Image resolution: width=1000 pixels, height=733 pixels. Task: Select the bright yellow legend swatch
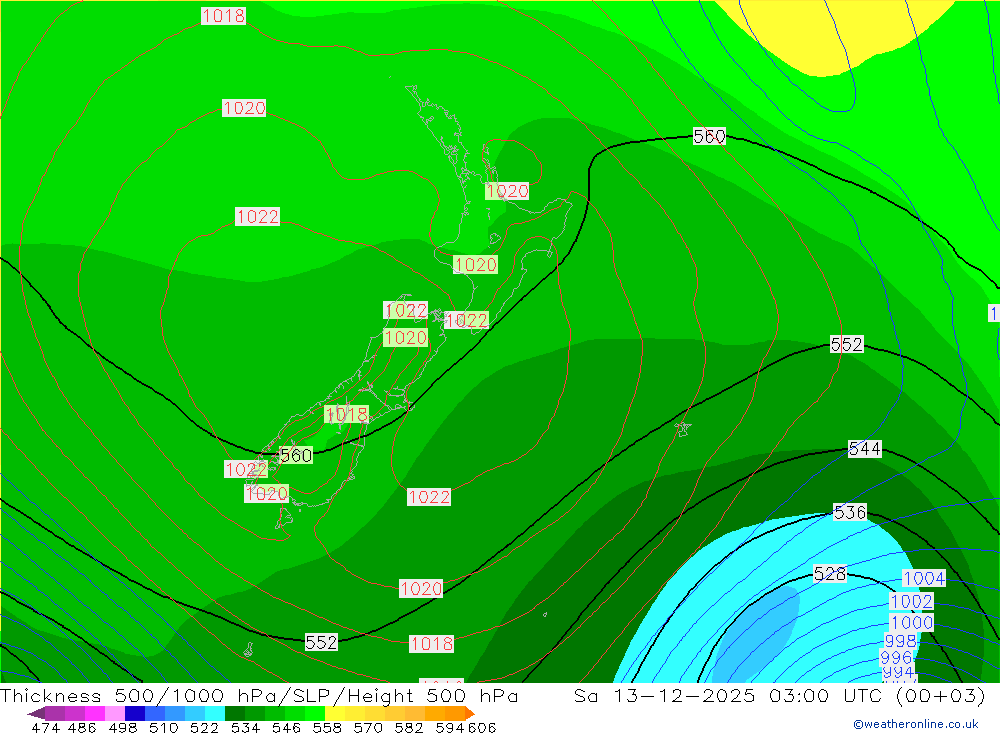coord(335,713)
